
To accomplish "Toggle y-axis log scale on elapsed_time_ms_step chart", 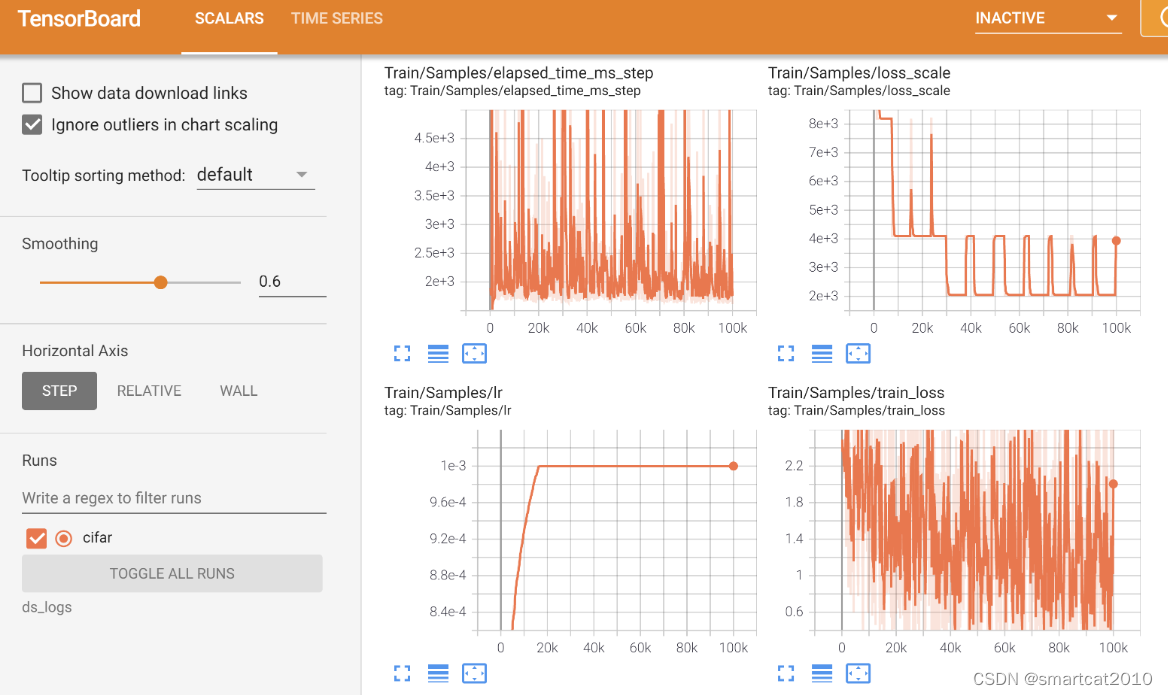I will (438, 354).
